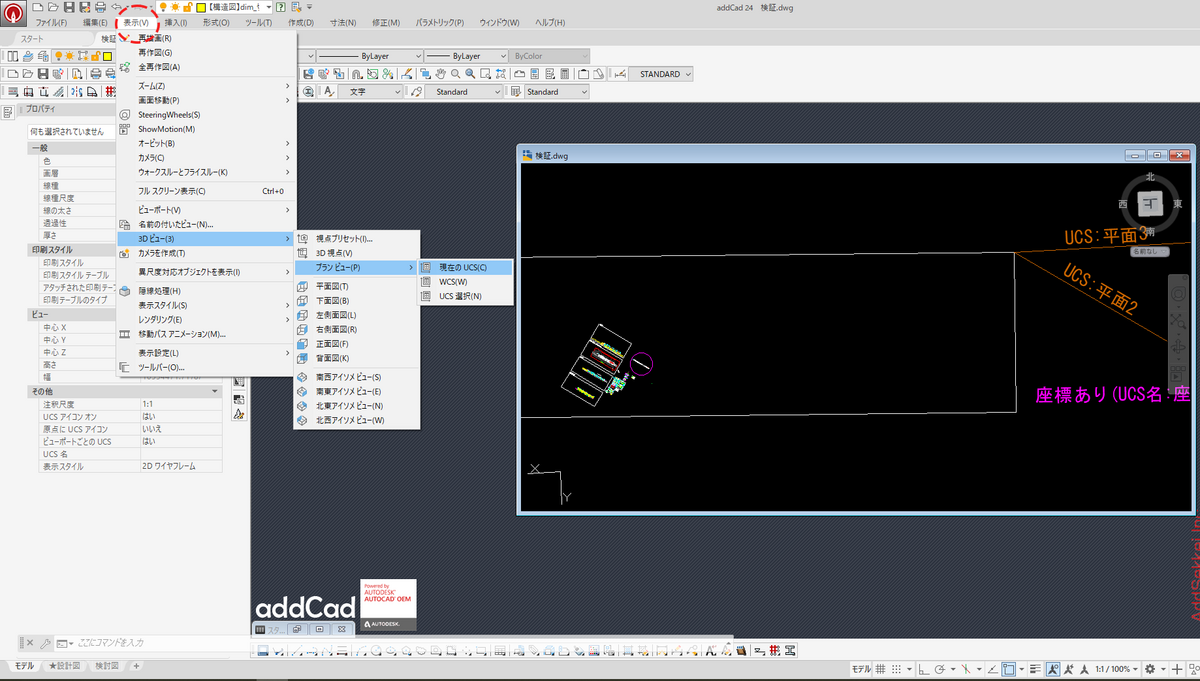1200x681 pixels.
Task: Open ツールバー(O) settings entry
Action: point(206,367)
